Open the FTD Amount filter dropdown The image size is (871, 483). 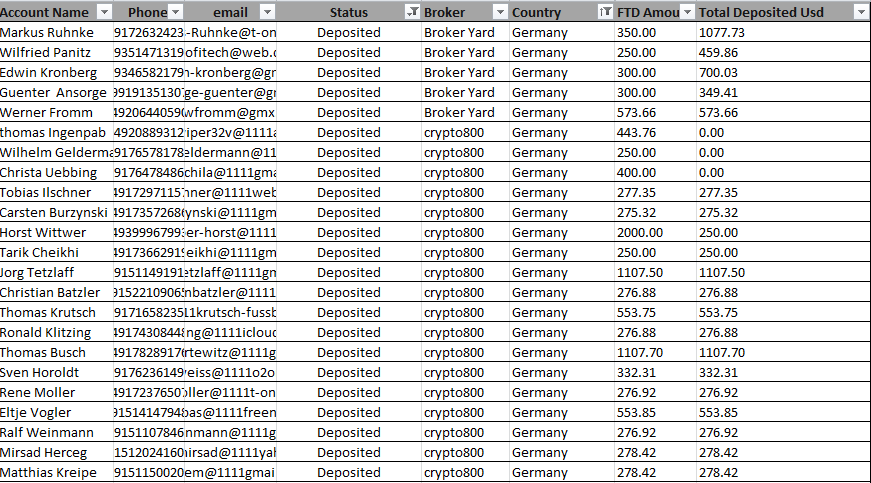click(687, 12)
